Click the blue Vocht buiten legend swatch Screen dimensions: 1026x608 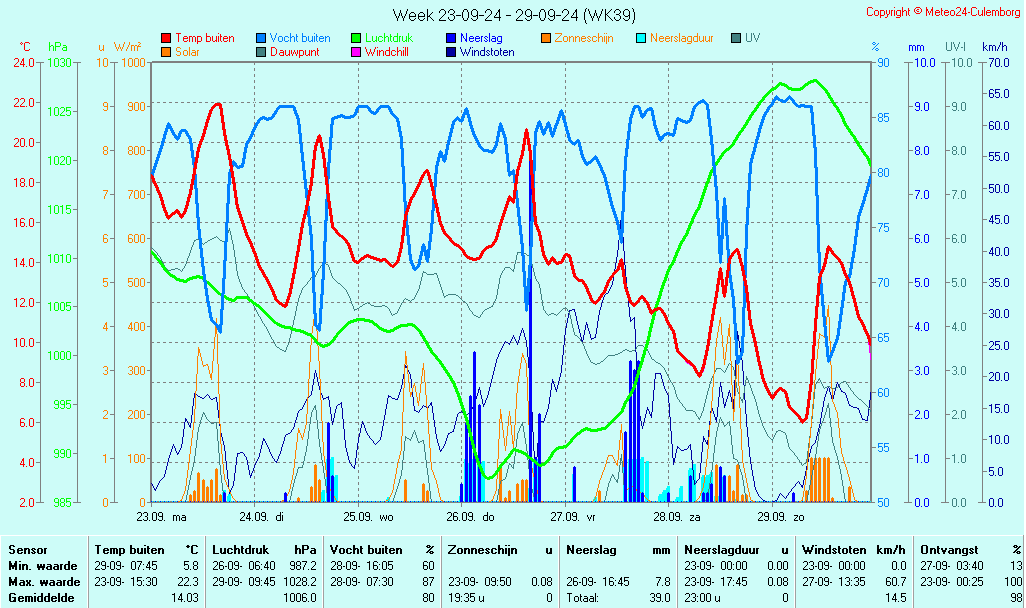pos(260,38)
